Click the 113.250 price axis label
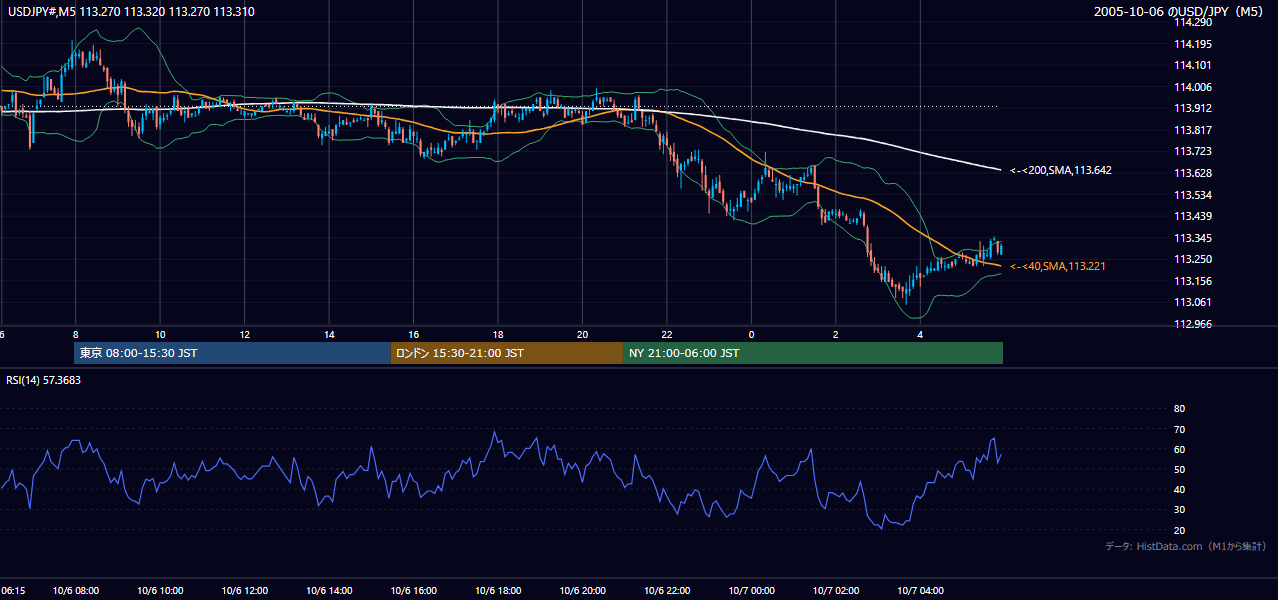The width and height of the screenshot is (1278, 600). point(1192,259)
